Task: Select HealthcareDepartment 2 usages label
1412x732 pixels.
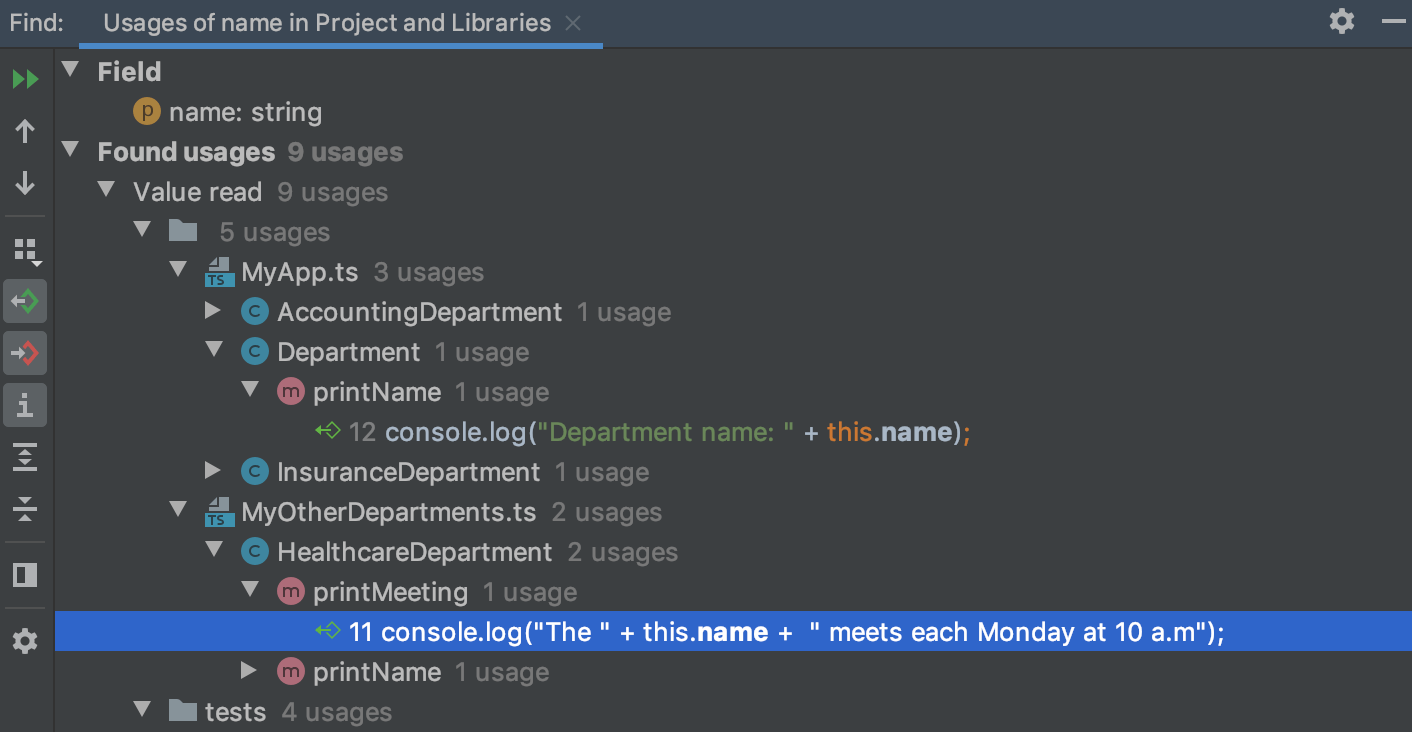Action: click(x=477, y=552)
